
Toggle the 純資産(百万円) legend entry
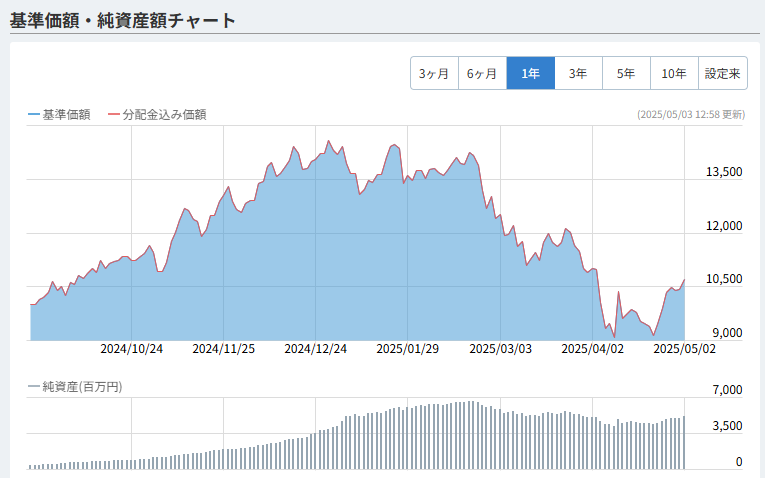click(75, 387)
